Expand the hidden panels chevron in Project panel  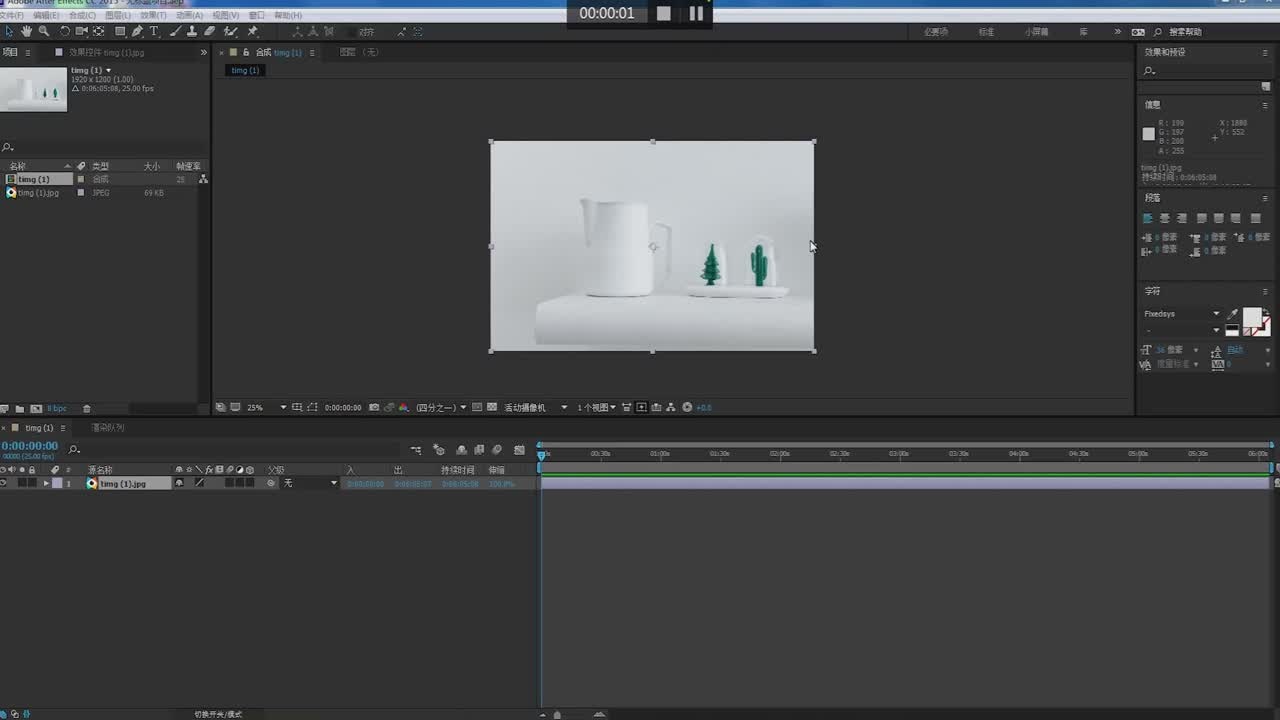203,52
